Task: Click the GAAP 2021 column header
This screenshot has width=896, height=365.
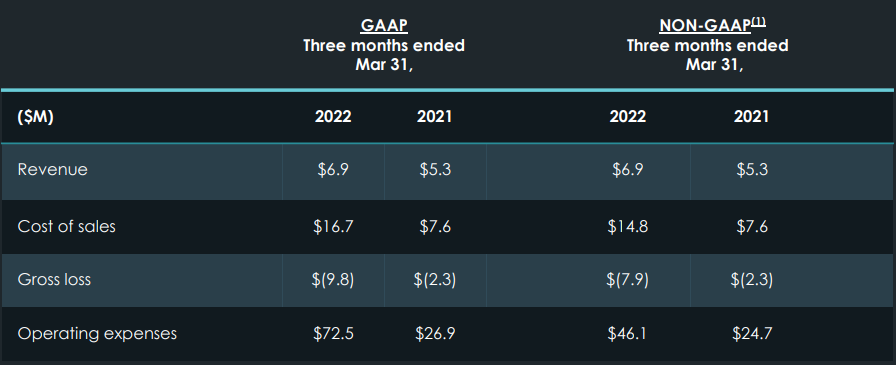Action: coord(434,117)
